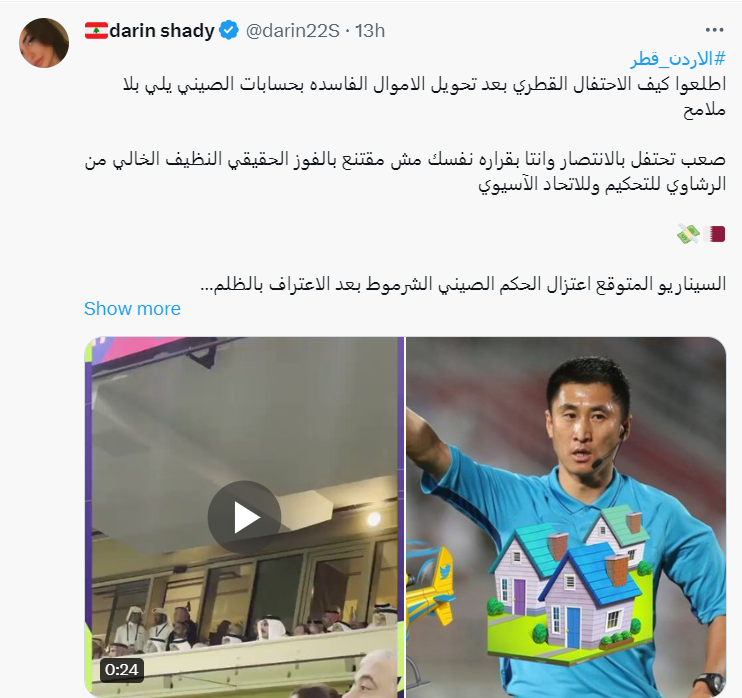The height and width of the screenshot is (698, 742).
Task: Open the referee photo on the right
Action: click(566, 517)
